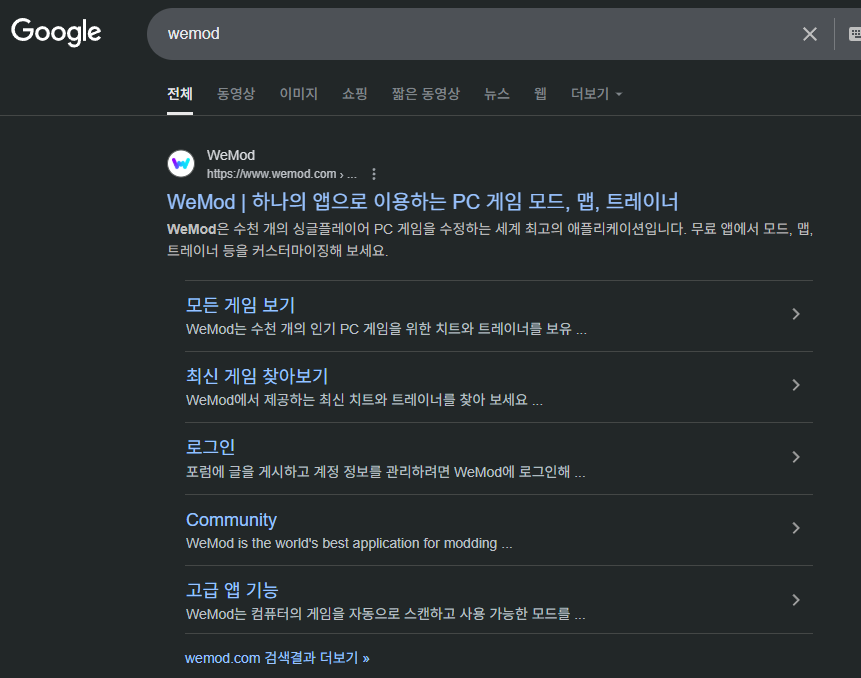Viewport: 861px width, 678px height.
Task: Open the 짧은 동영상 tab
Action: click(x=426, y=94)
